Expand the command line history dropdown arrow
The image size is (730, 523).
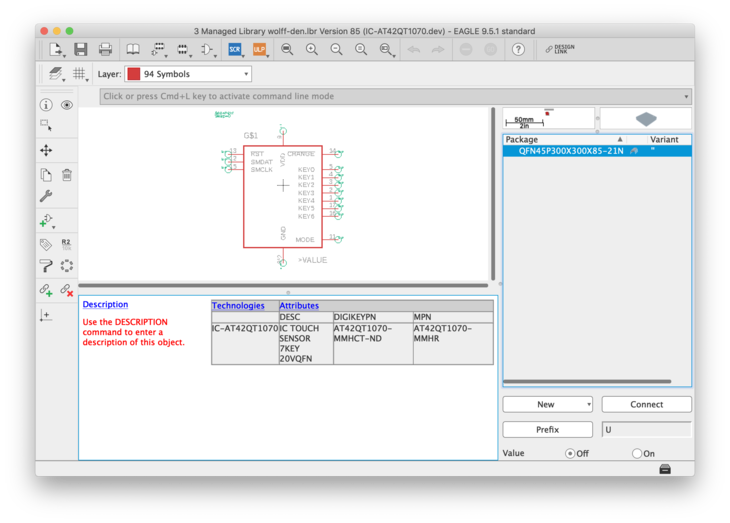(686, 97)
